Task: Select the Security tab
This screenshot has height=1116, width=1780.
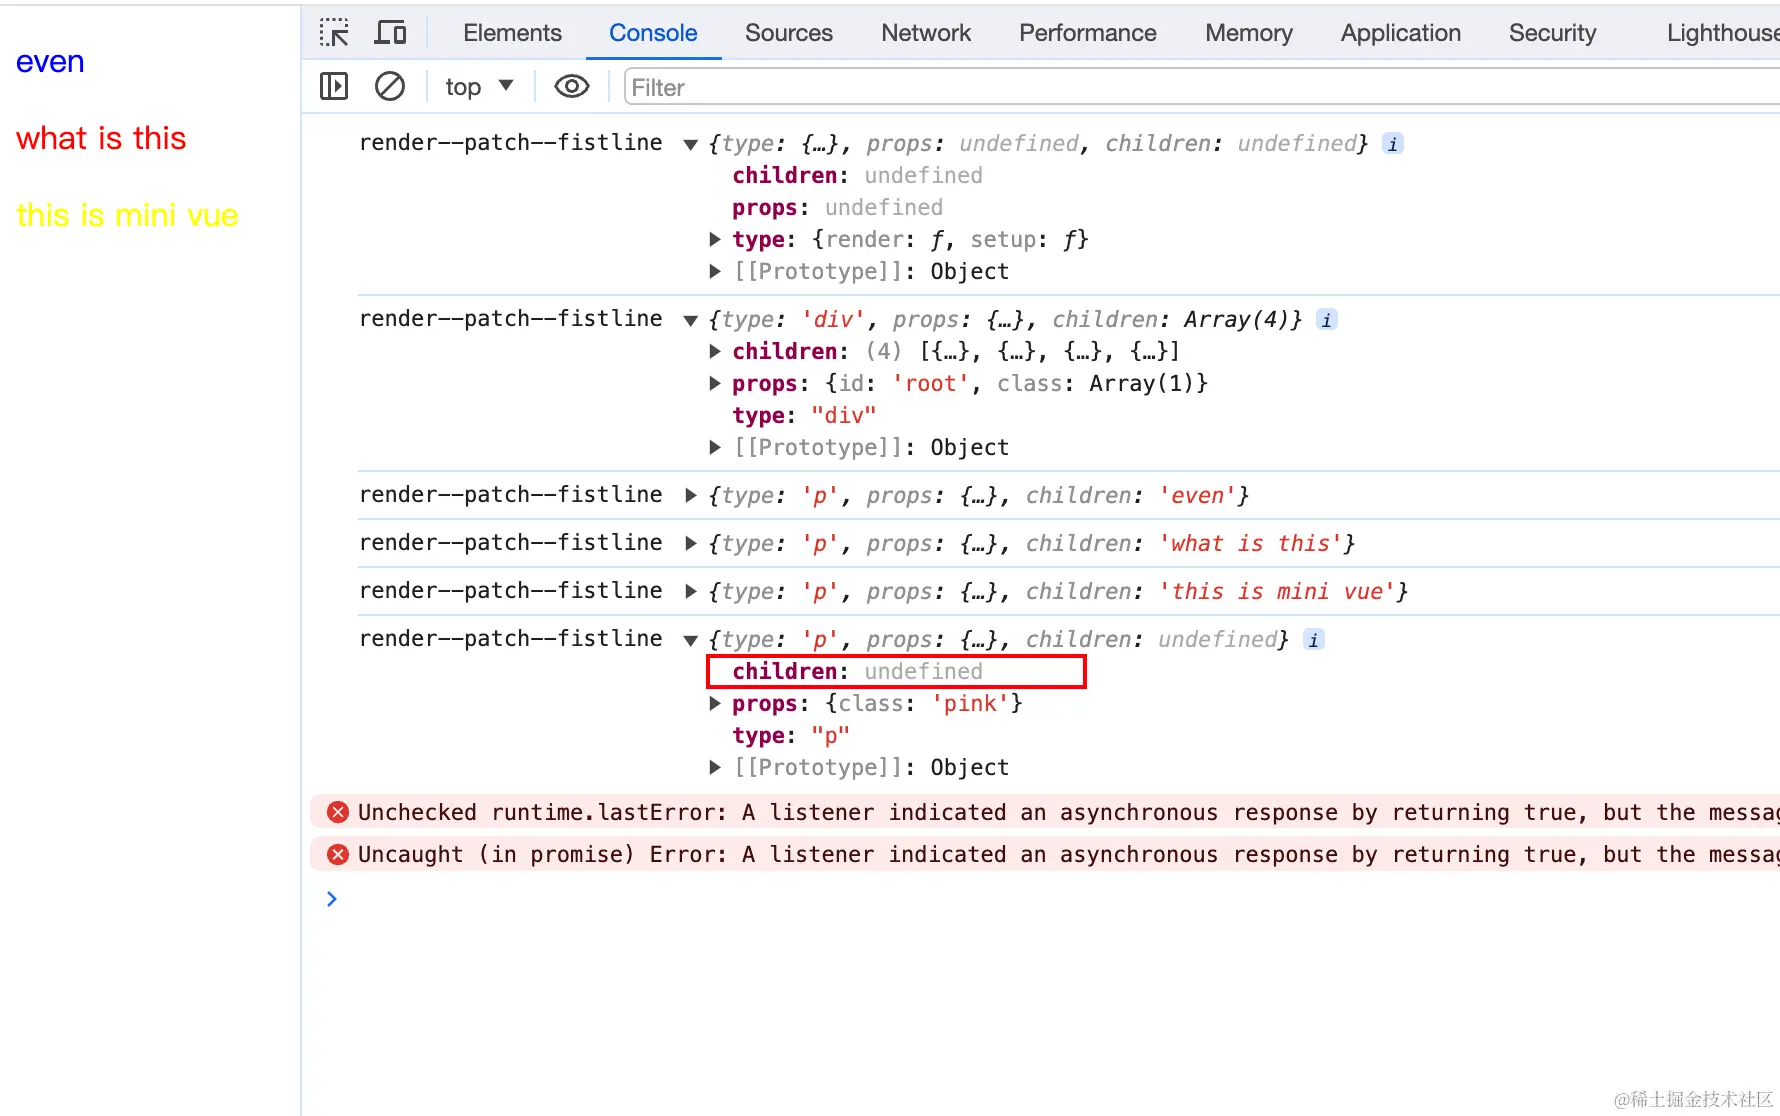Action: click(x=1553, y=33)
